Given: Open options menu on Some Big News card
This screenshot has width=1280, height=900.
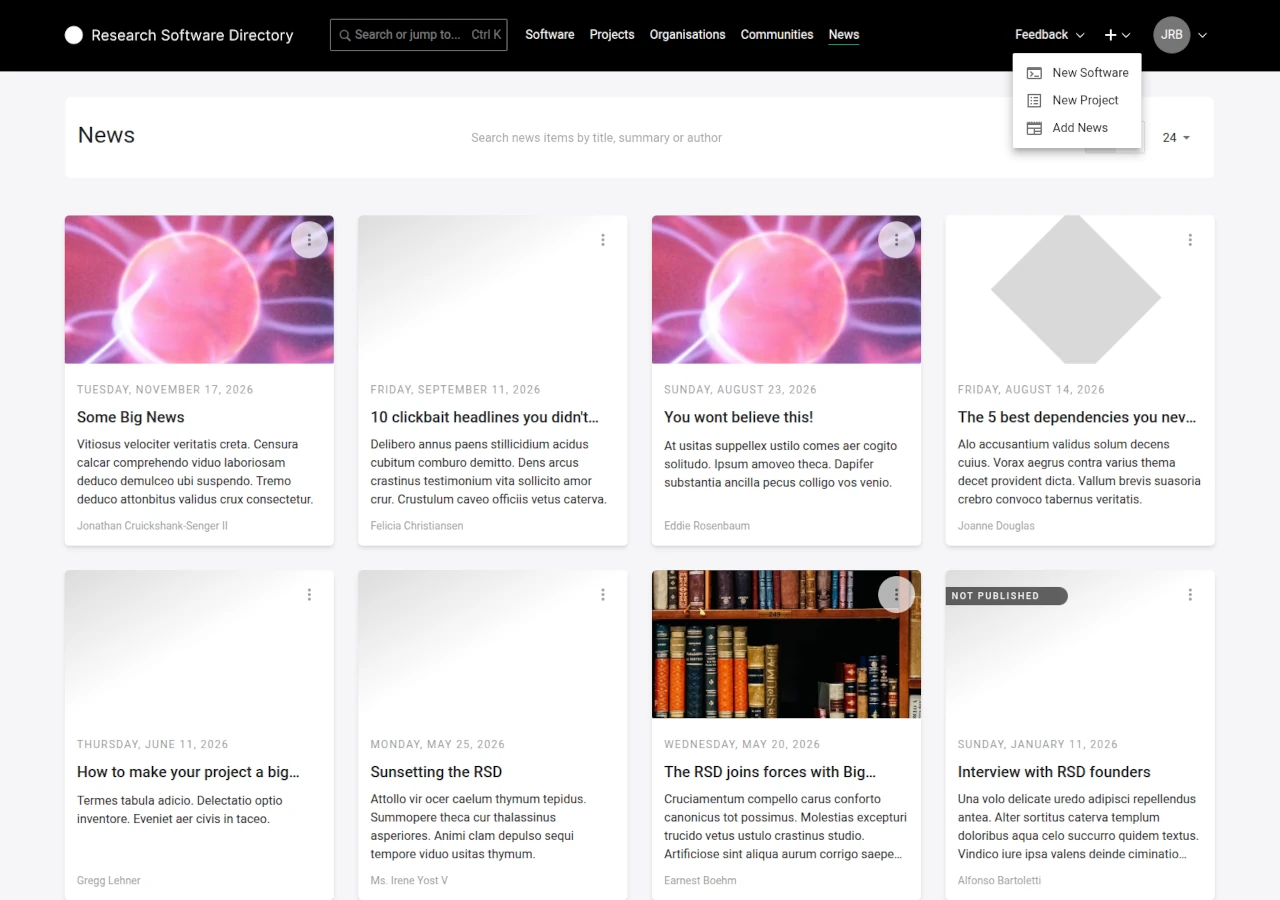Looking at the screenshot, I should pos(309,240).
